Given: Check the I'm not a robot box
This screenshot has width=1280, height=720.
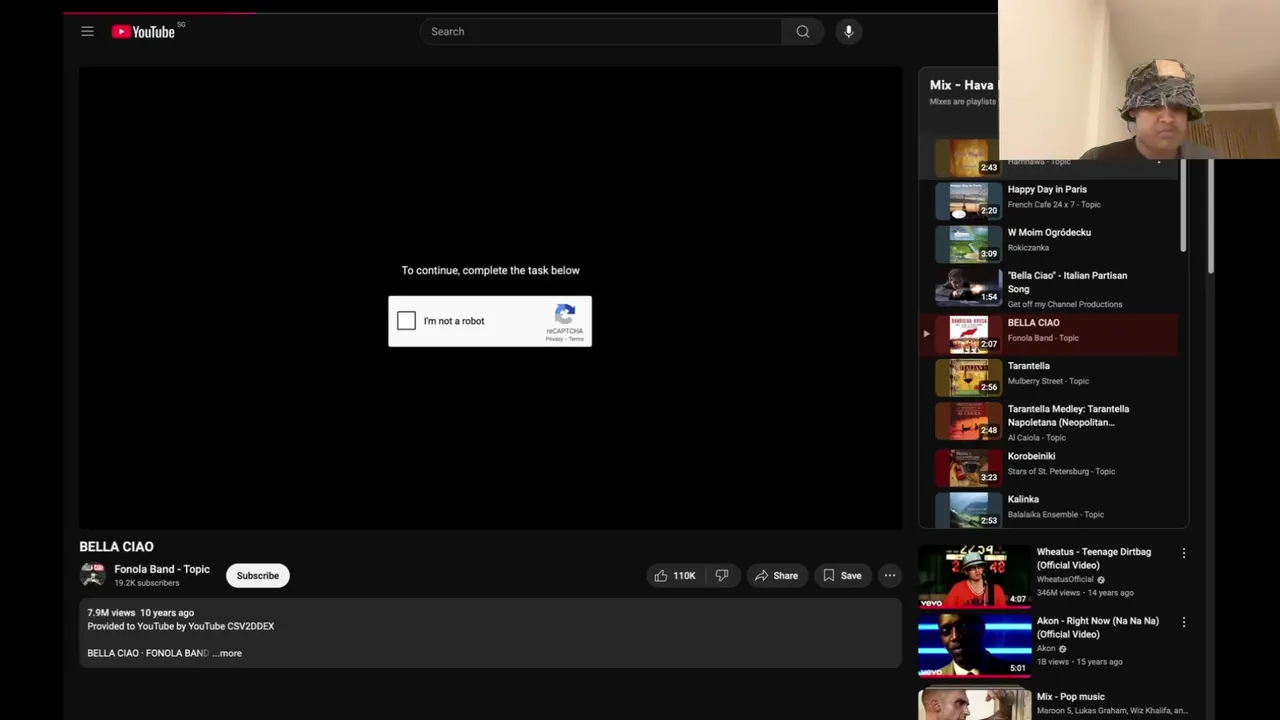Looking at the screenshot, I should coord(406,320).
